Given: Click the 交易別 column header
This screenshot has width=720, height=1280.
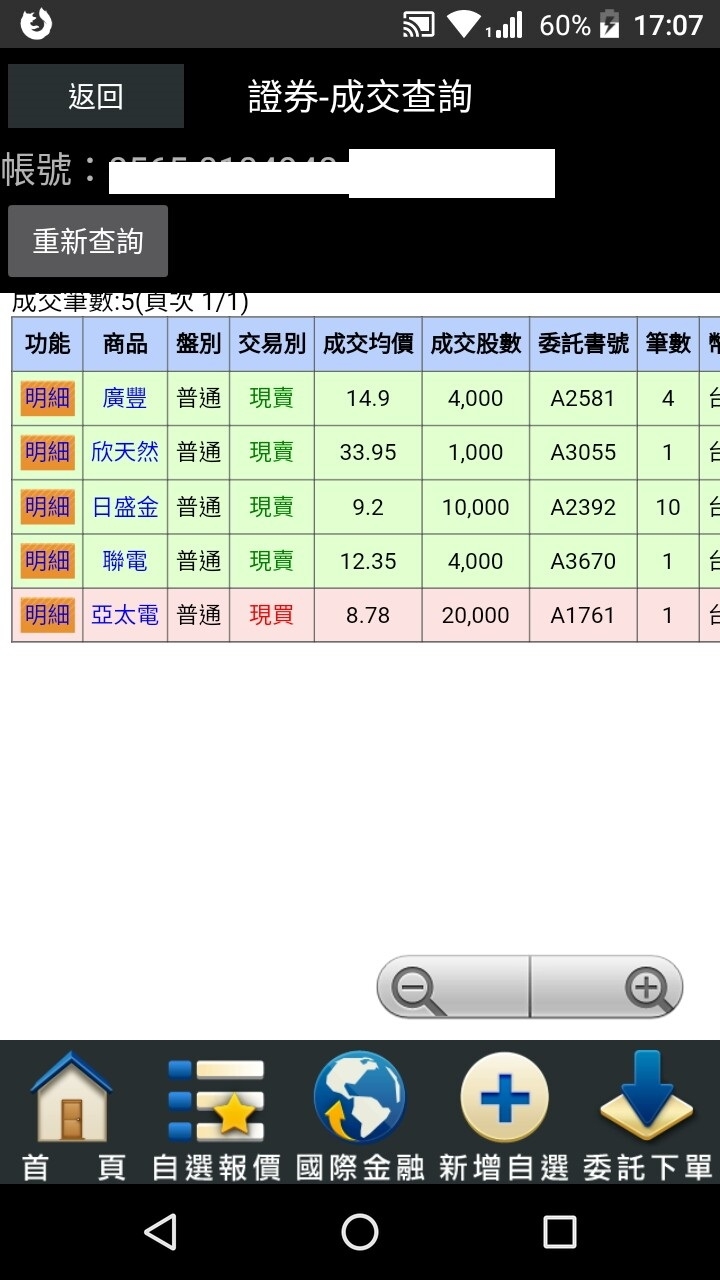Looking at the screenshot, I should click(x=272, y=344).
